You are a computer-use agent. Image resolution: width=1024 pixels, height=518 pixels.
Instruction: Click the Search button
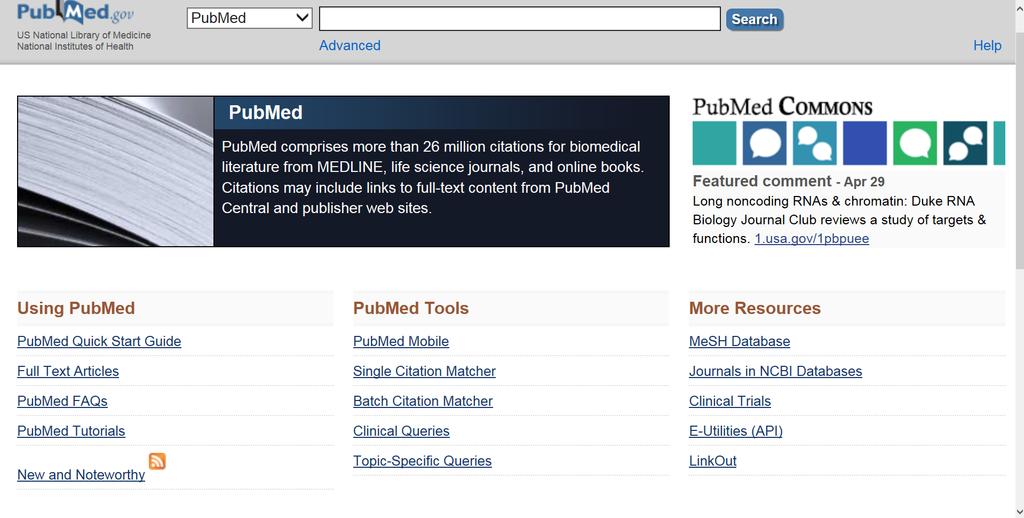coord(754,20)
